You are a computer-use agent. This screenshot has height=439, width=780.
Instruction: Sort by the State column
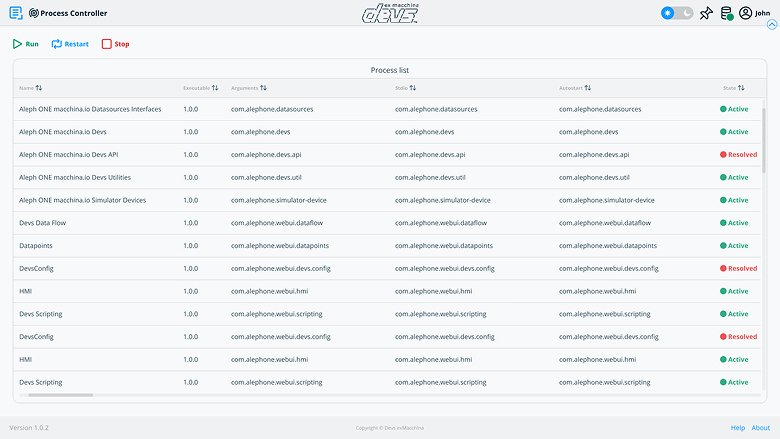733,88
